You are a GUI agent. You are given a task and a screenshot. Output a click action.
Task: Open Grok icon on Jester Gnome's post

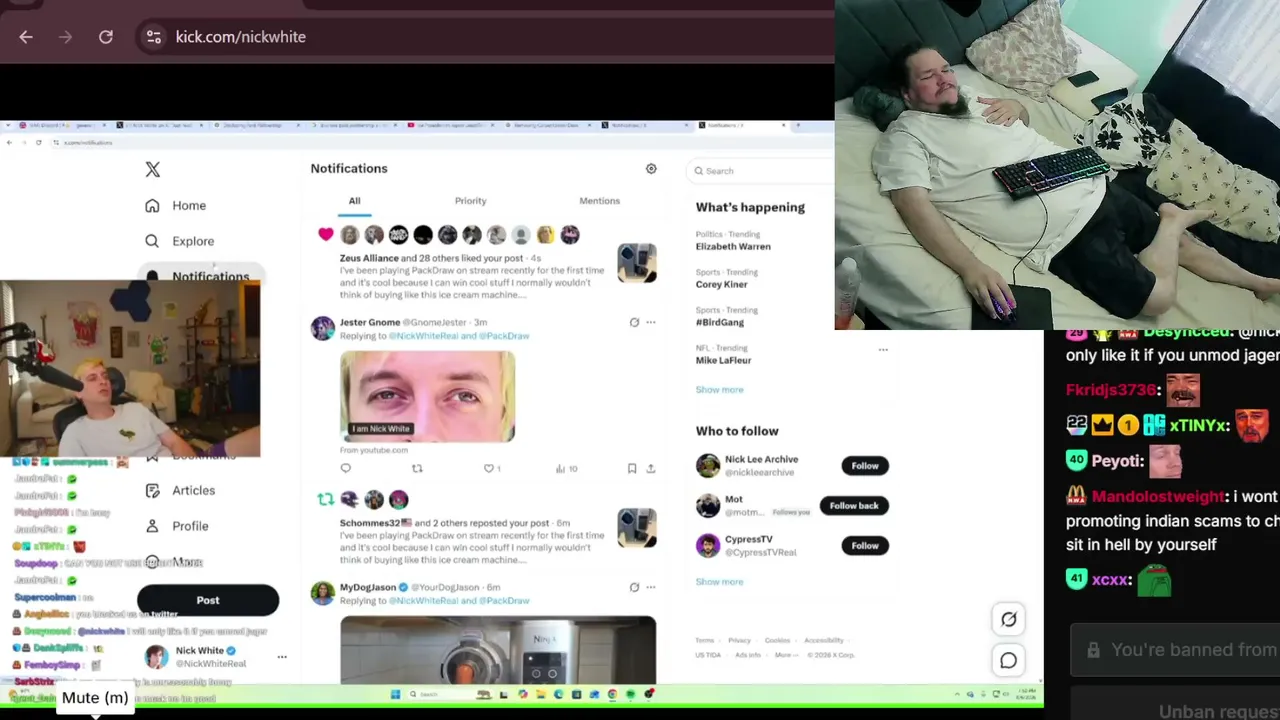[634, 322]
